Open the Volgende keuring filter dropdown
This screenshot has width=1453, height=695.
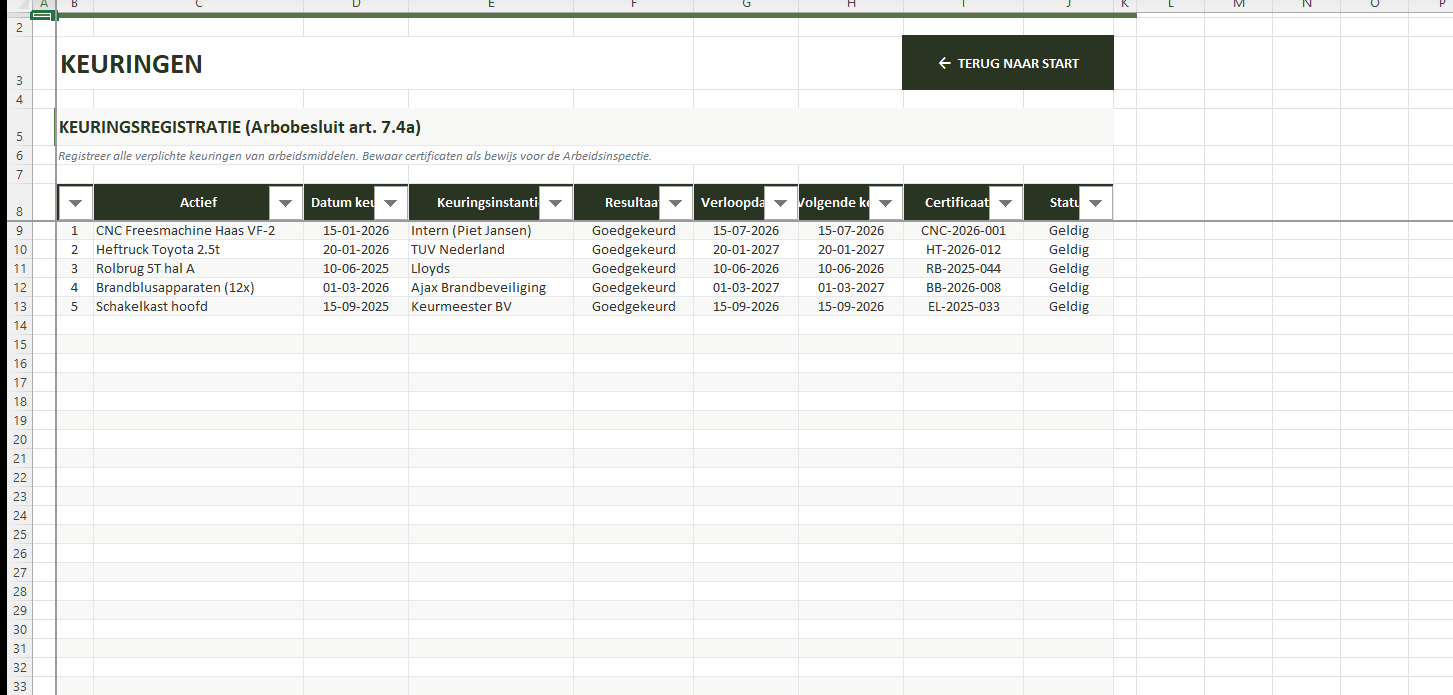click(886, 203)
